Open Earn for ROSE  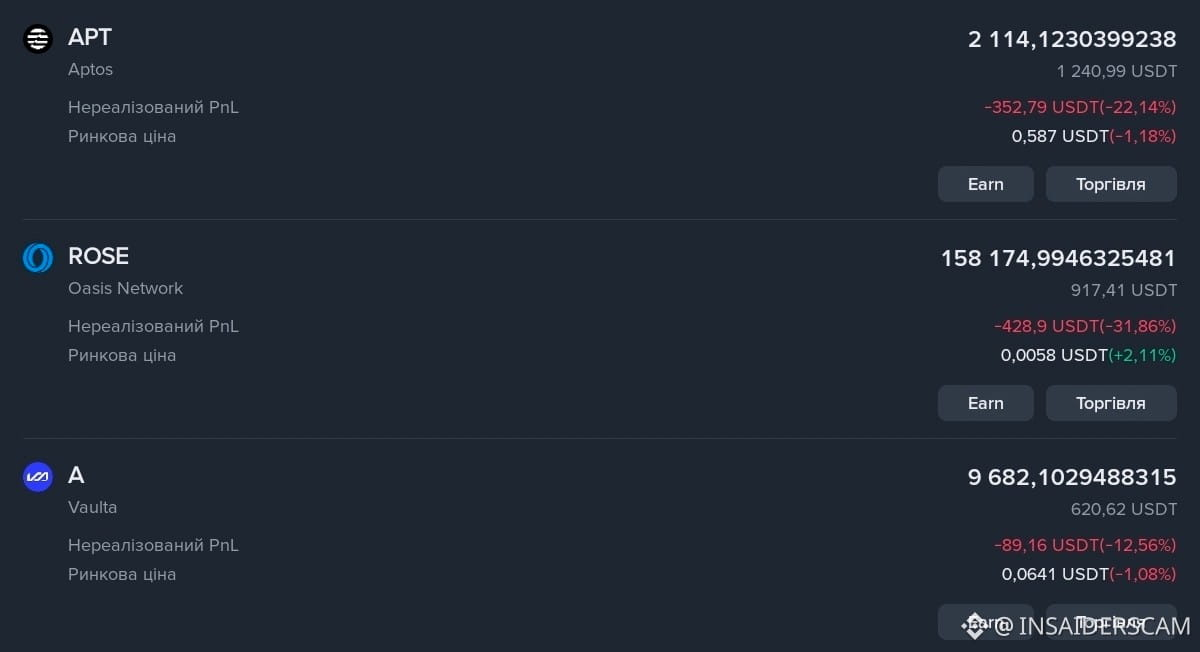985,403
